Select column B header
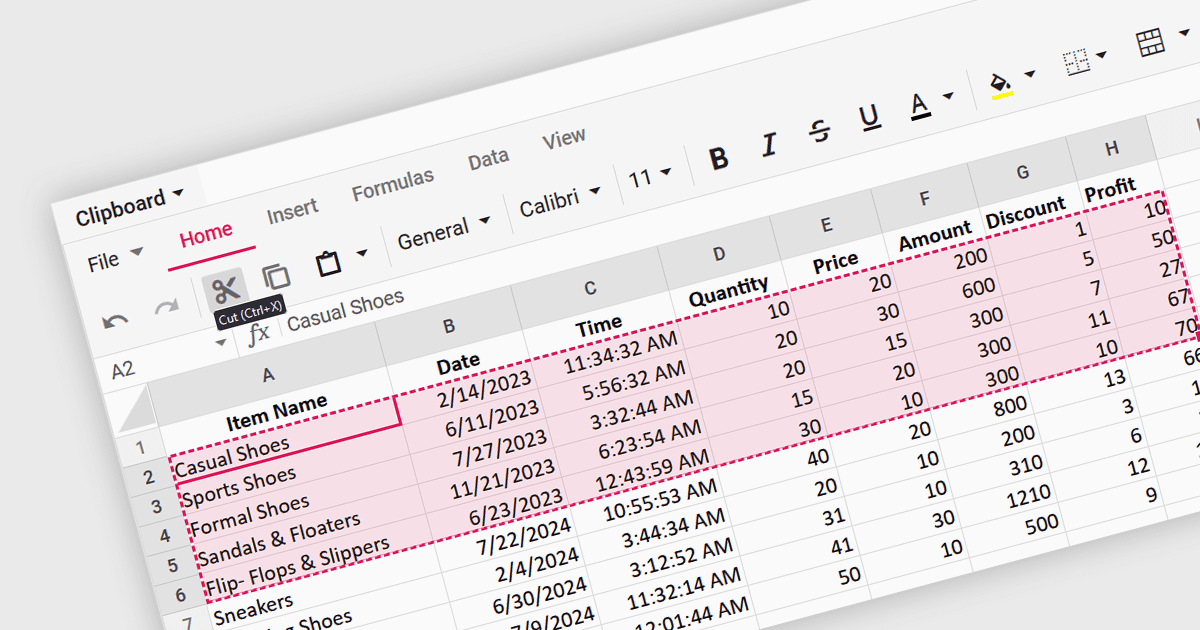The image size is (1200, 630). [449, 326]
